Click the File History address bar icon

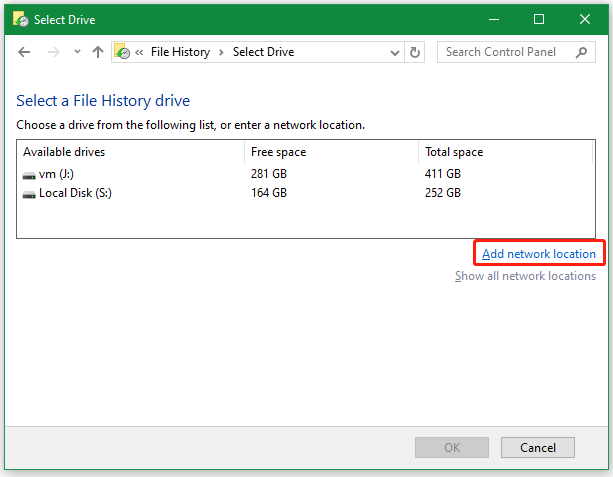click(123, 52)
